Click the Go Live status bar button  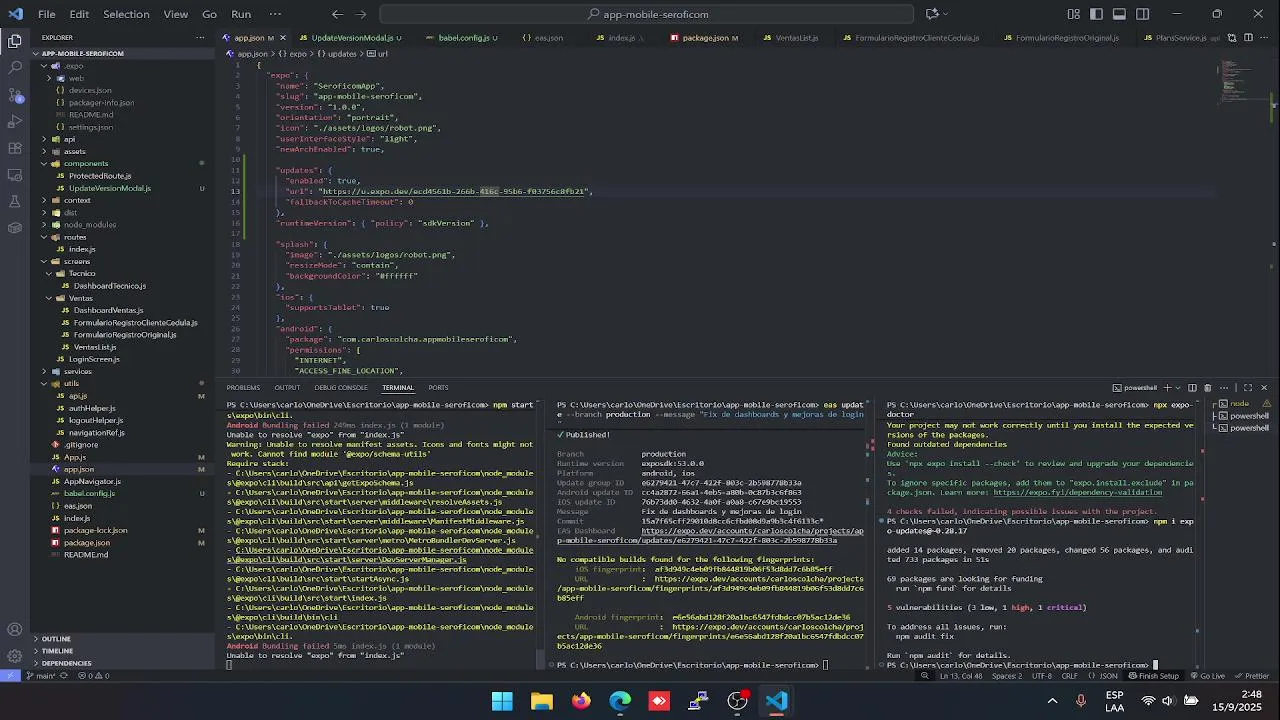coord(1206,676)
